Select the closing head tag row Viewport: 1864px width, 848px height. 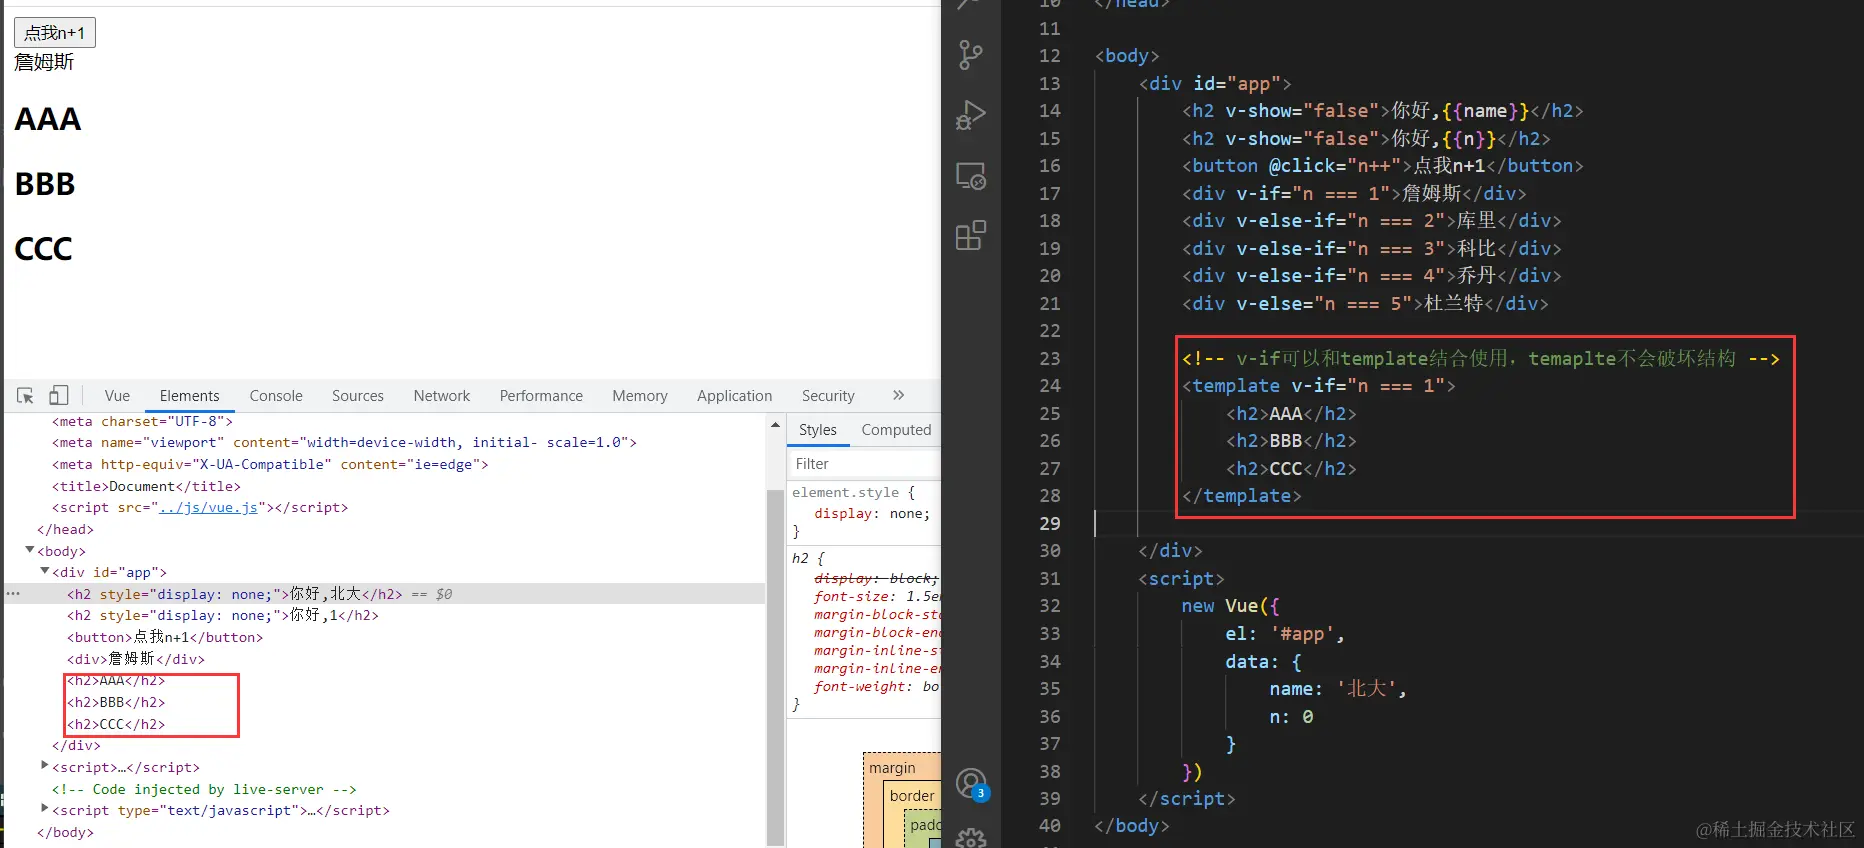click(65, 530)
